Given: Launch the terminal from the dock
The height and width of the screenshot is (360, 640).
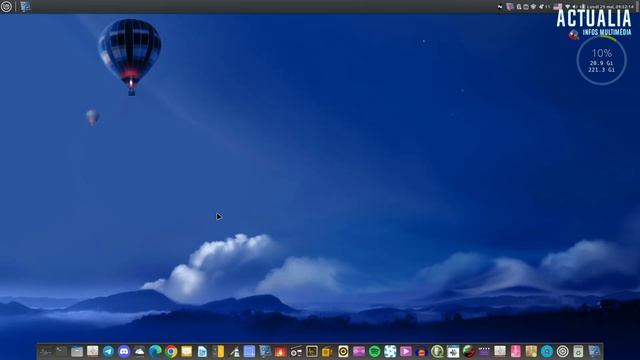Looking at the screenshot, I should 61,351.
